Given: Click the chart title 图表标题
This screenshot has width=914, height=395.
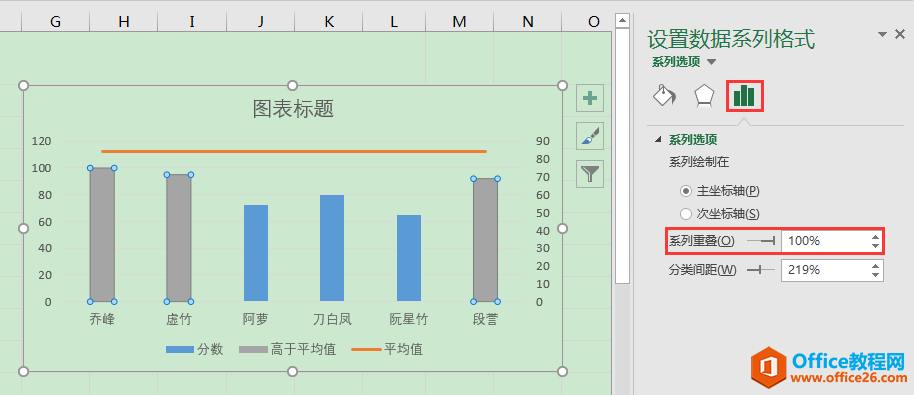Looking at the screenshot, I should pyautogui.click(x=293, y=108).
